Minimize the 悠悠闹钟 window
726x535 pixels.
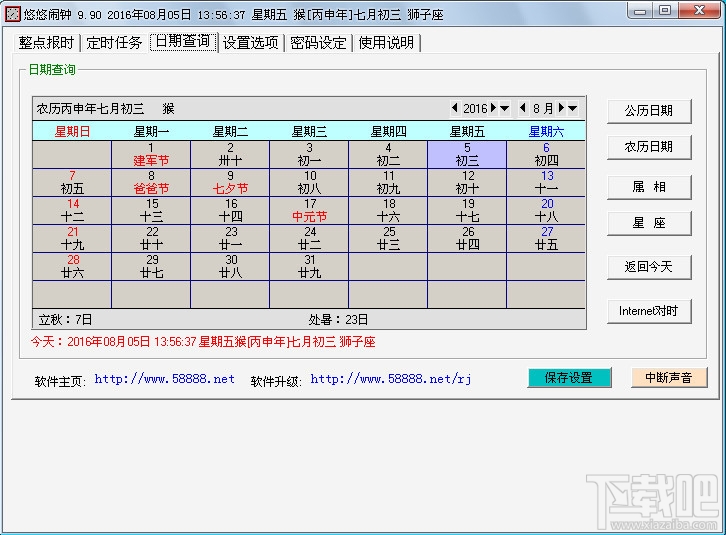(641, 11)
